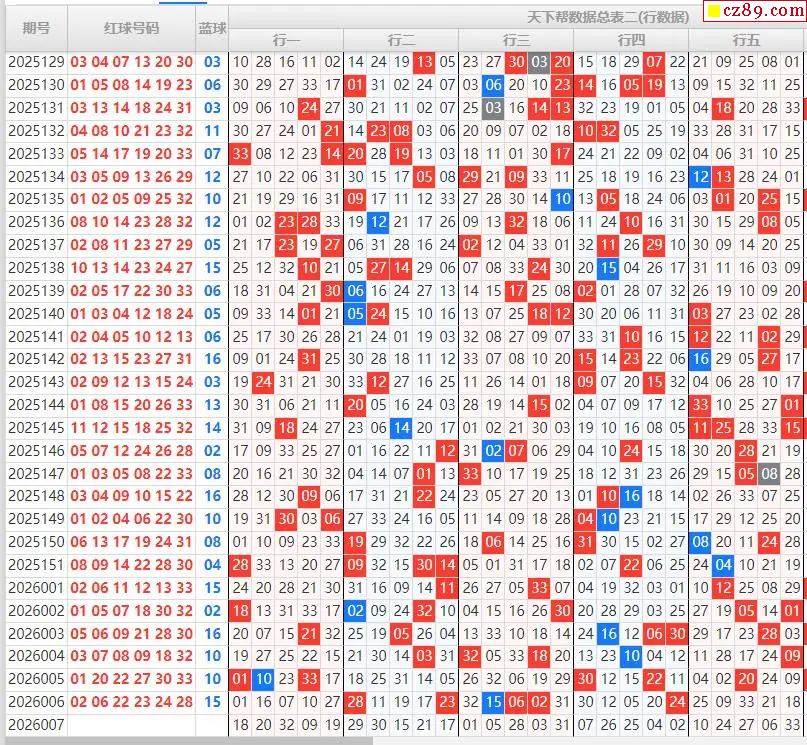Click the 天下帮数据总表二(行数据) table title
This screenshot has width=807, height=745.
point(608,17)
